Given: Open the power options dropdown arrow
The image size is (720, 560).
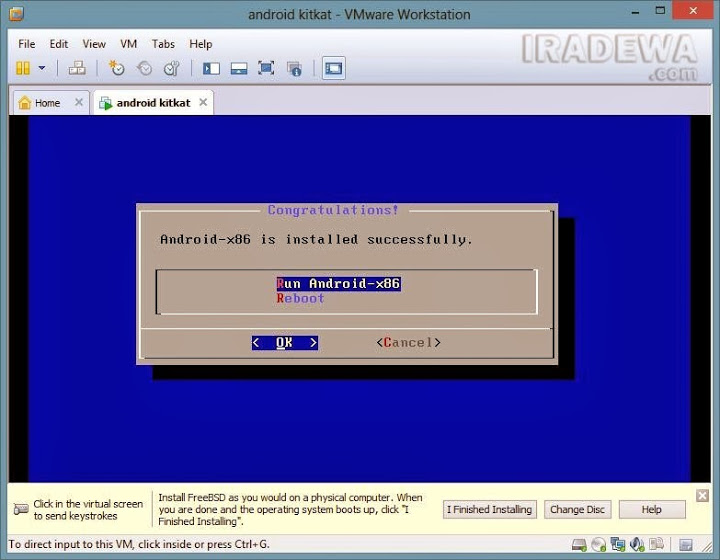Looking at the screenshot, I should [x=42, y=68].
